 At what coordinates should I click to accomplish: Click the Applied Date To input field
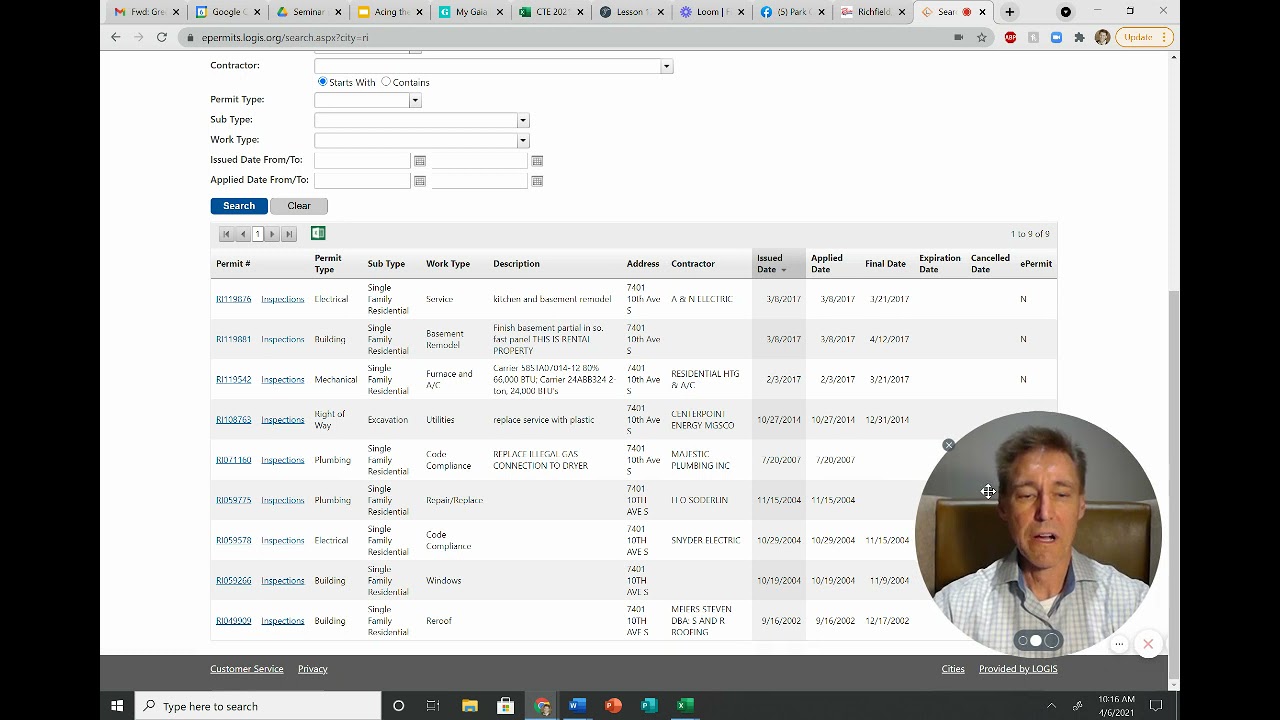coord(479,181)
